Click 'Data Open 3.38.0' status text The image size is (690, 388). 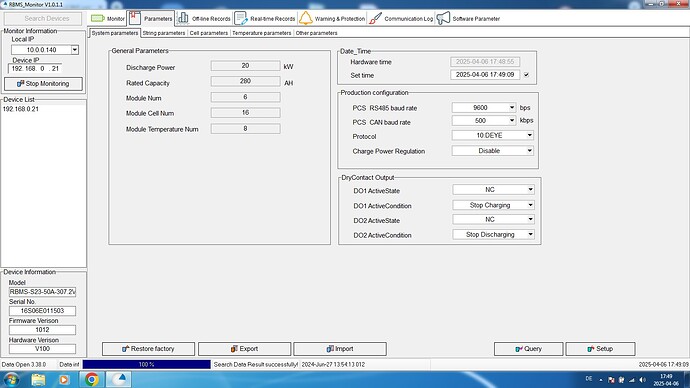coord(24,364)
